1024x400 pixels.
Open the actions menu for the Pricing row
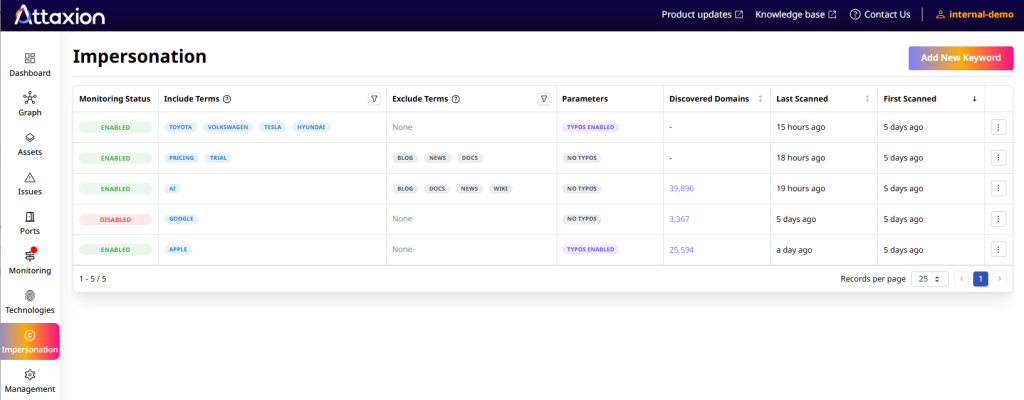(x=998, y=158)
